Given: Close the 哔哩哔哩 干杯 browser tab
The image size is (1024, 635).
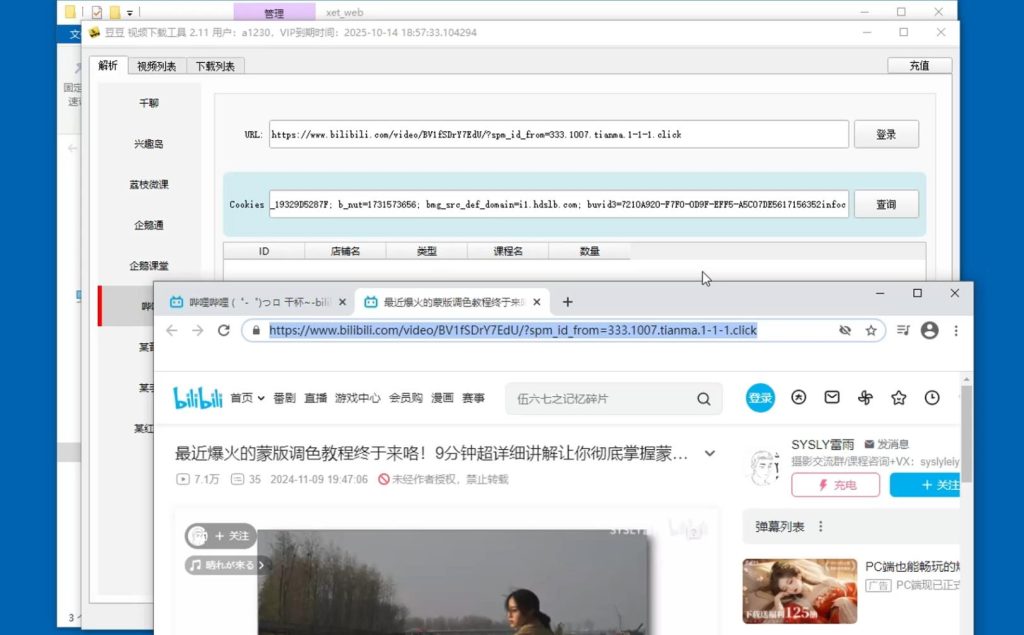Looking at the screenshot, I should click(x=342, y=302).
